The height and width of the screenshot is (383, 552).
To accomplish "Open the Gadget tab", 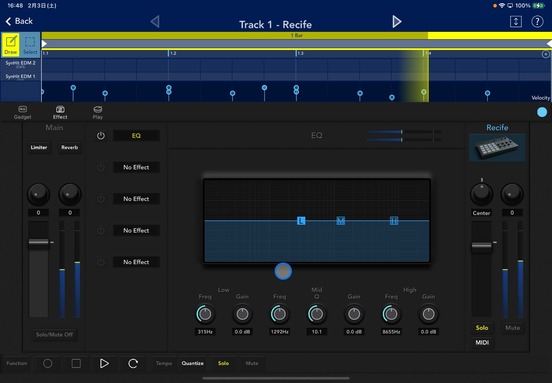I will click(23, 112).
